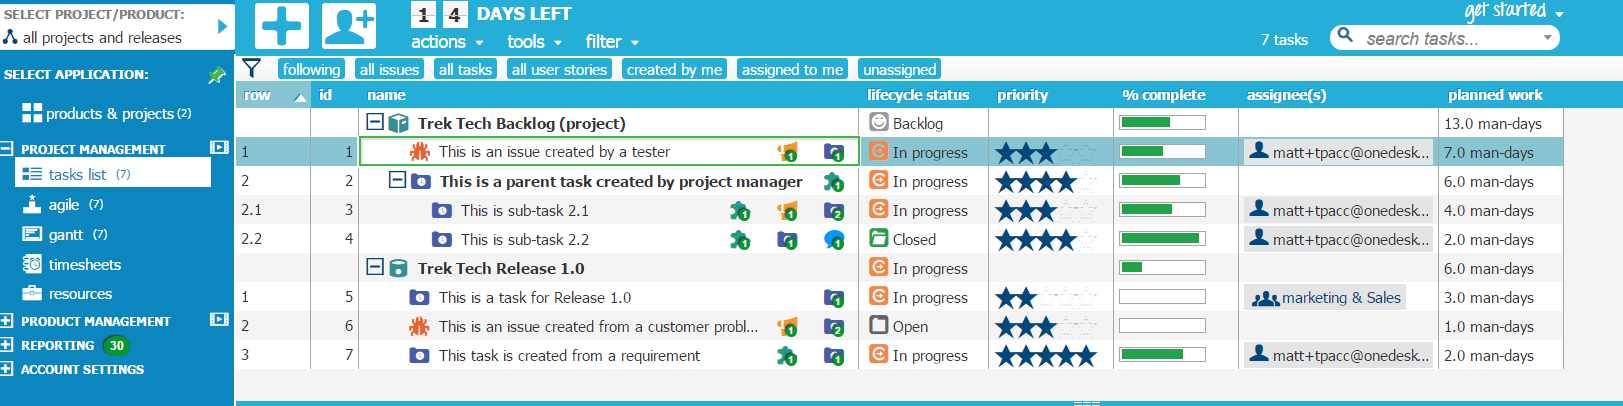Open the gantt view
Image resolution: width=1623 pixels, height=406 pixels.
65,234
